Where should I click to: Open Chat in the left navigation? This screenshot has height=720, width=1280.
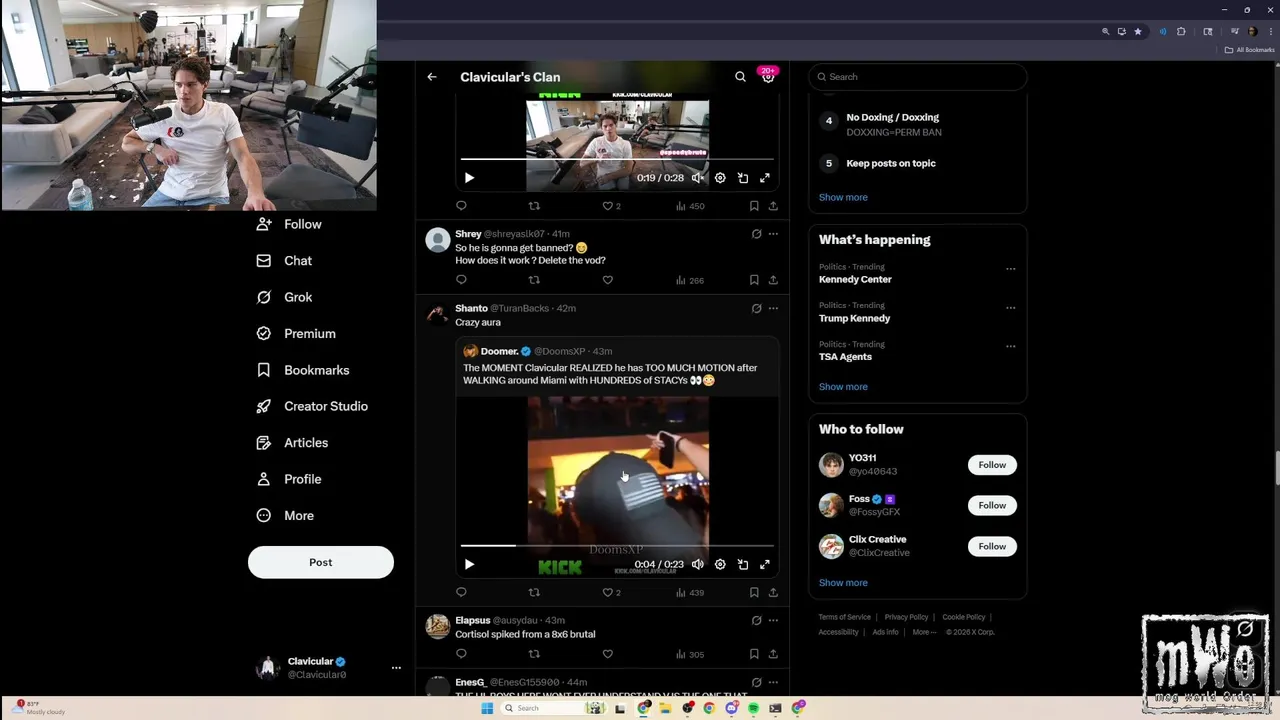285,261
